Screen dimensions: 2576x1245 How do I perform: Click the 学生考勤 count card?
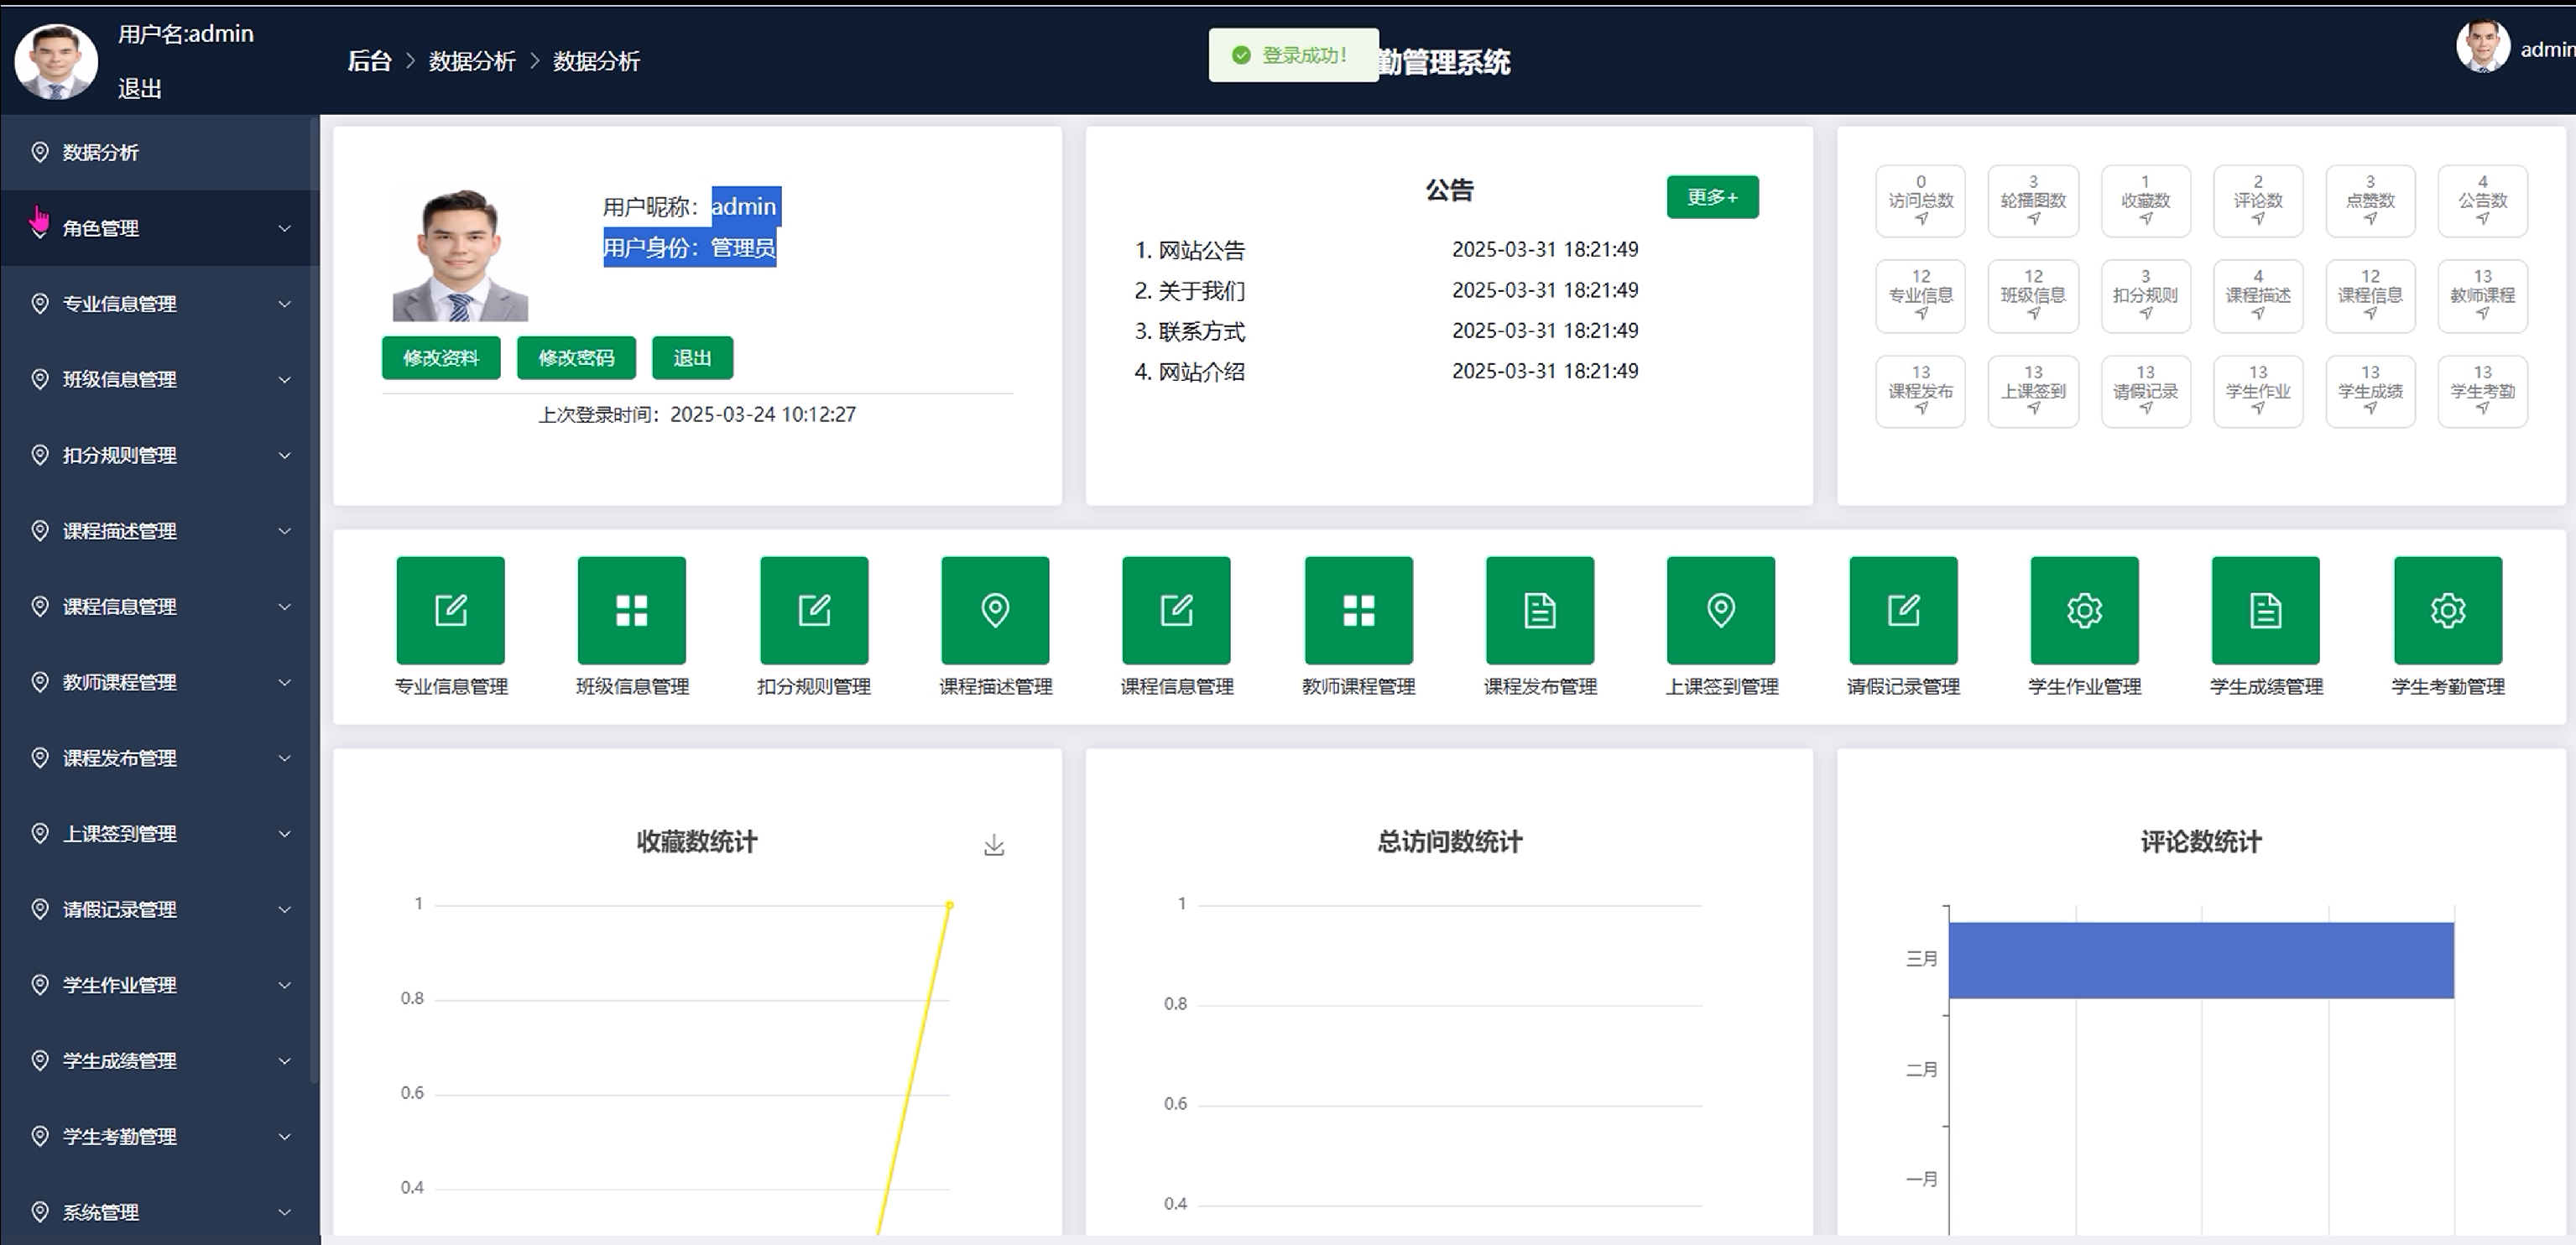2481,391
